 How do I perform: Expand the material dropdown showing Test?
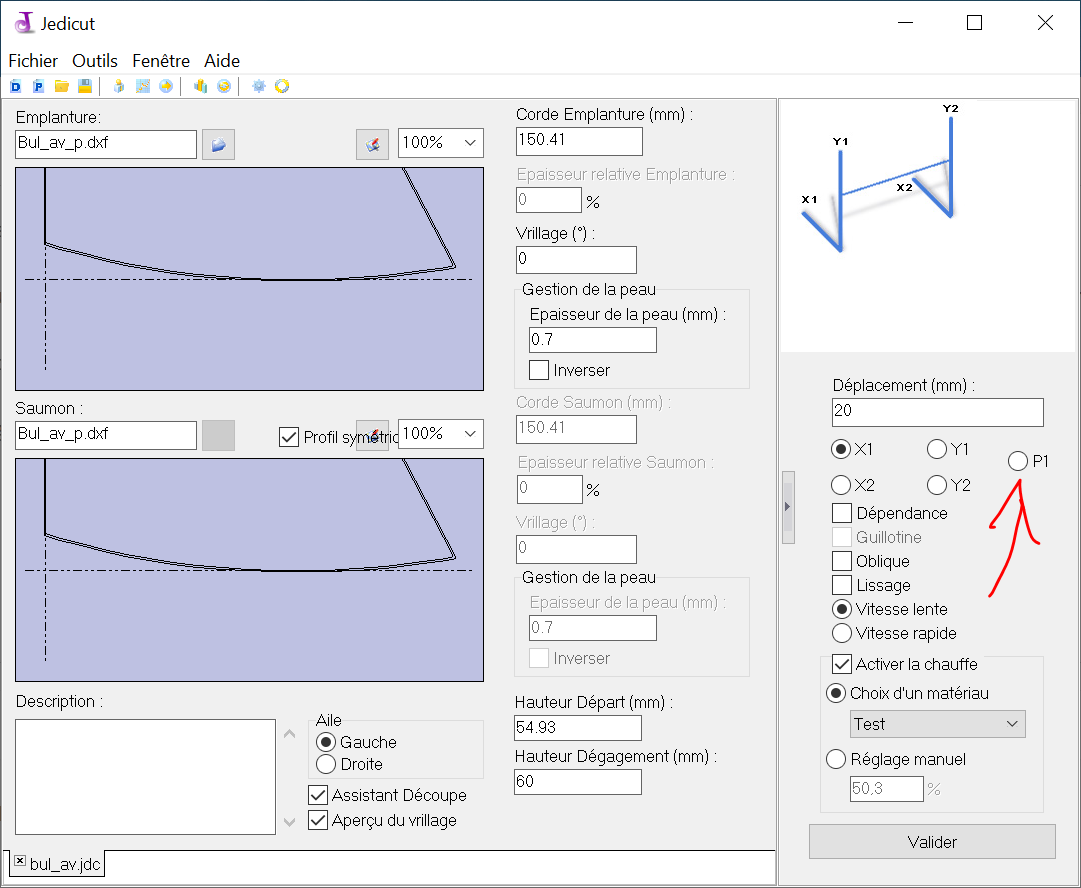click(937, 724)
